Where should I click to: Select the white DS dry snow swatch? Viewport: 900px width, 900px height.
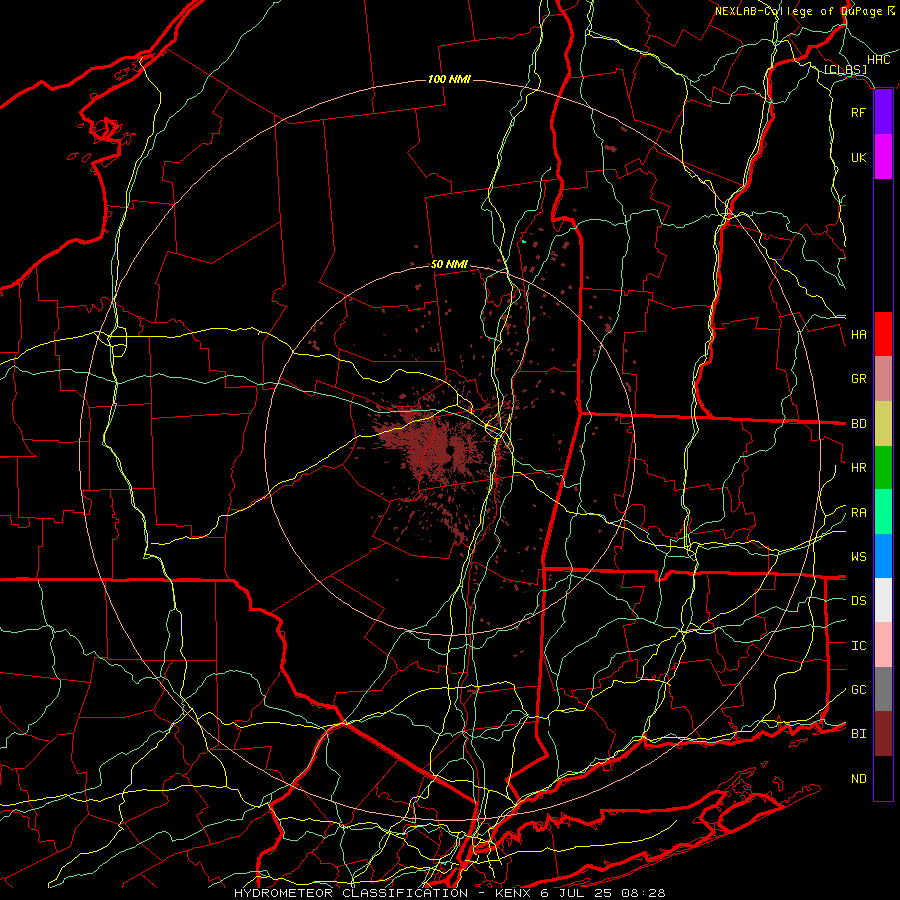coord(883,600)
